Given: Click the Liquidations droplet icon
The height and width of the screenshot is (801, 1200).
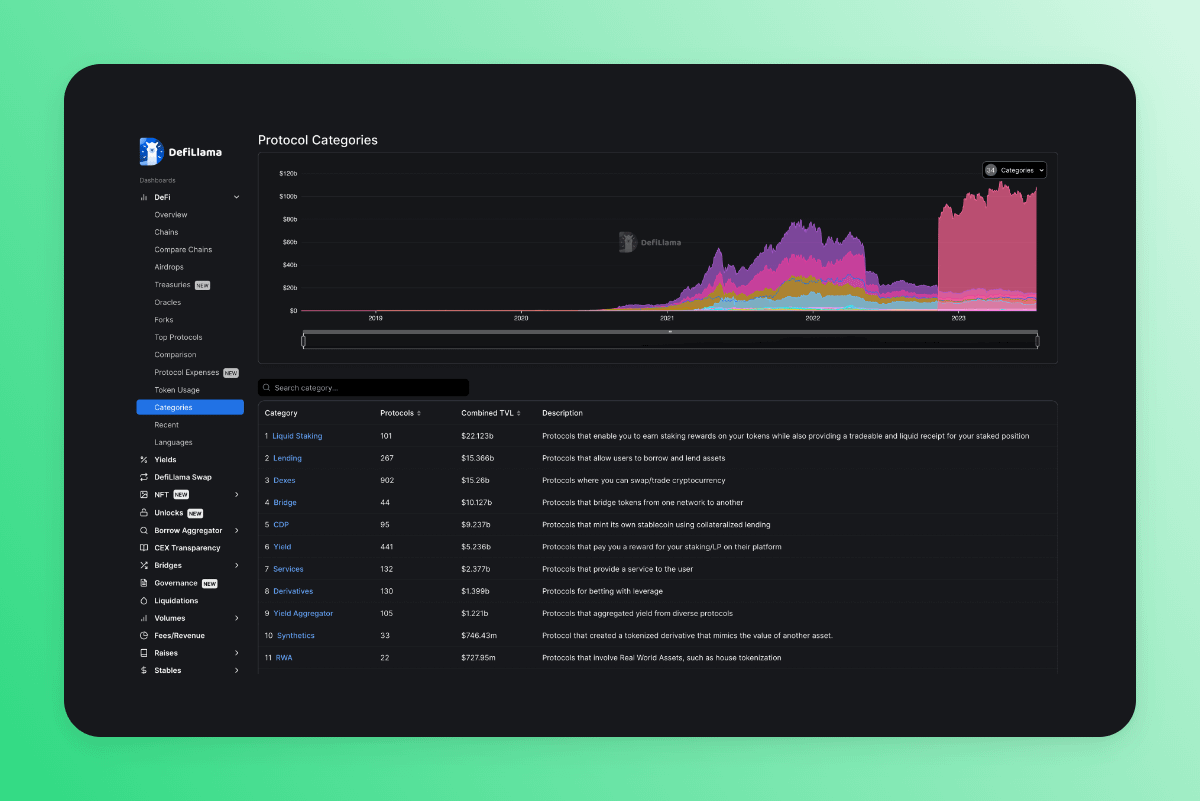Looking at the screenshot, I should (144, 601).
